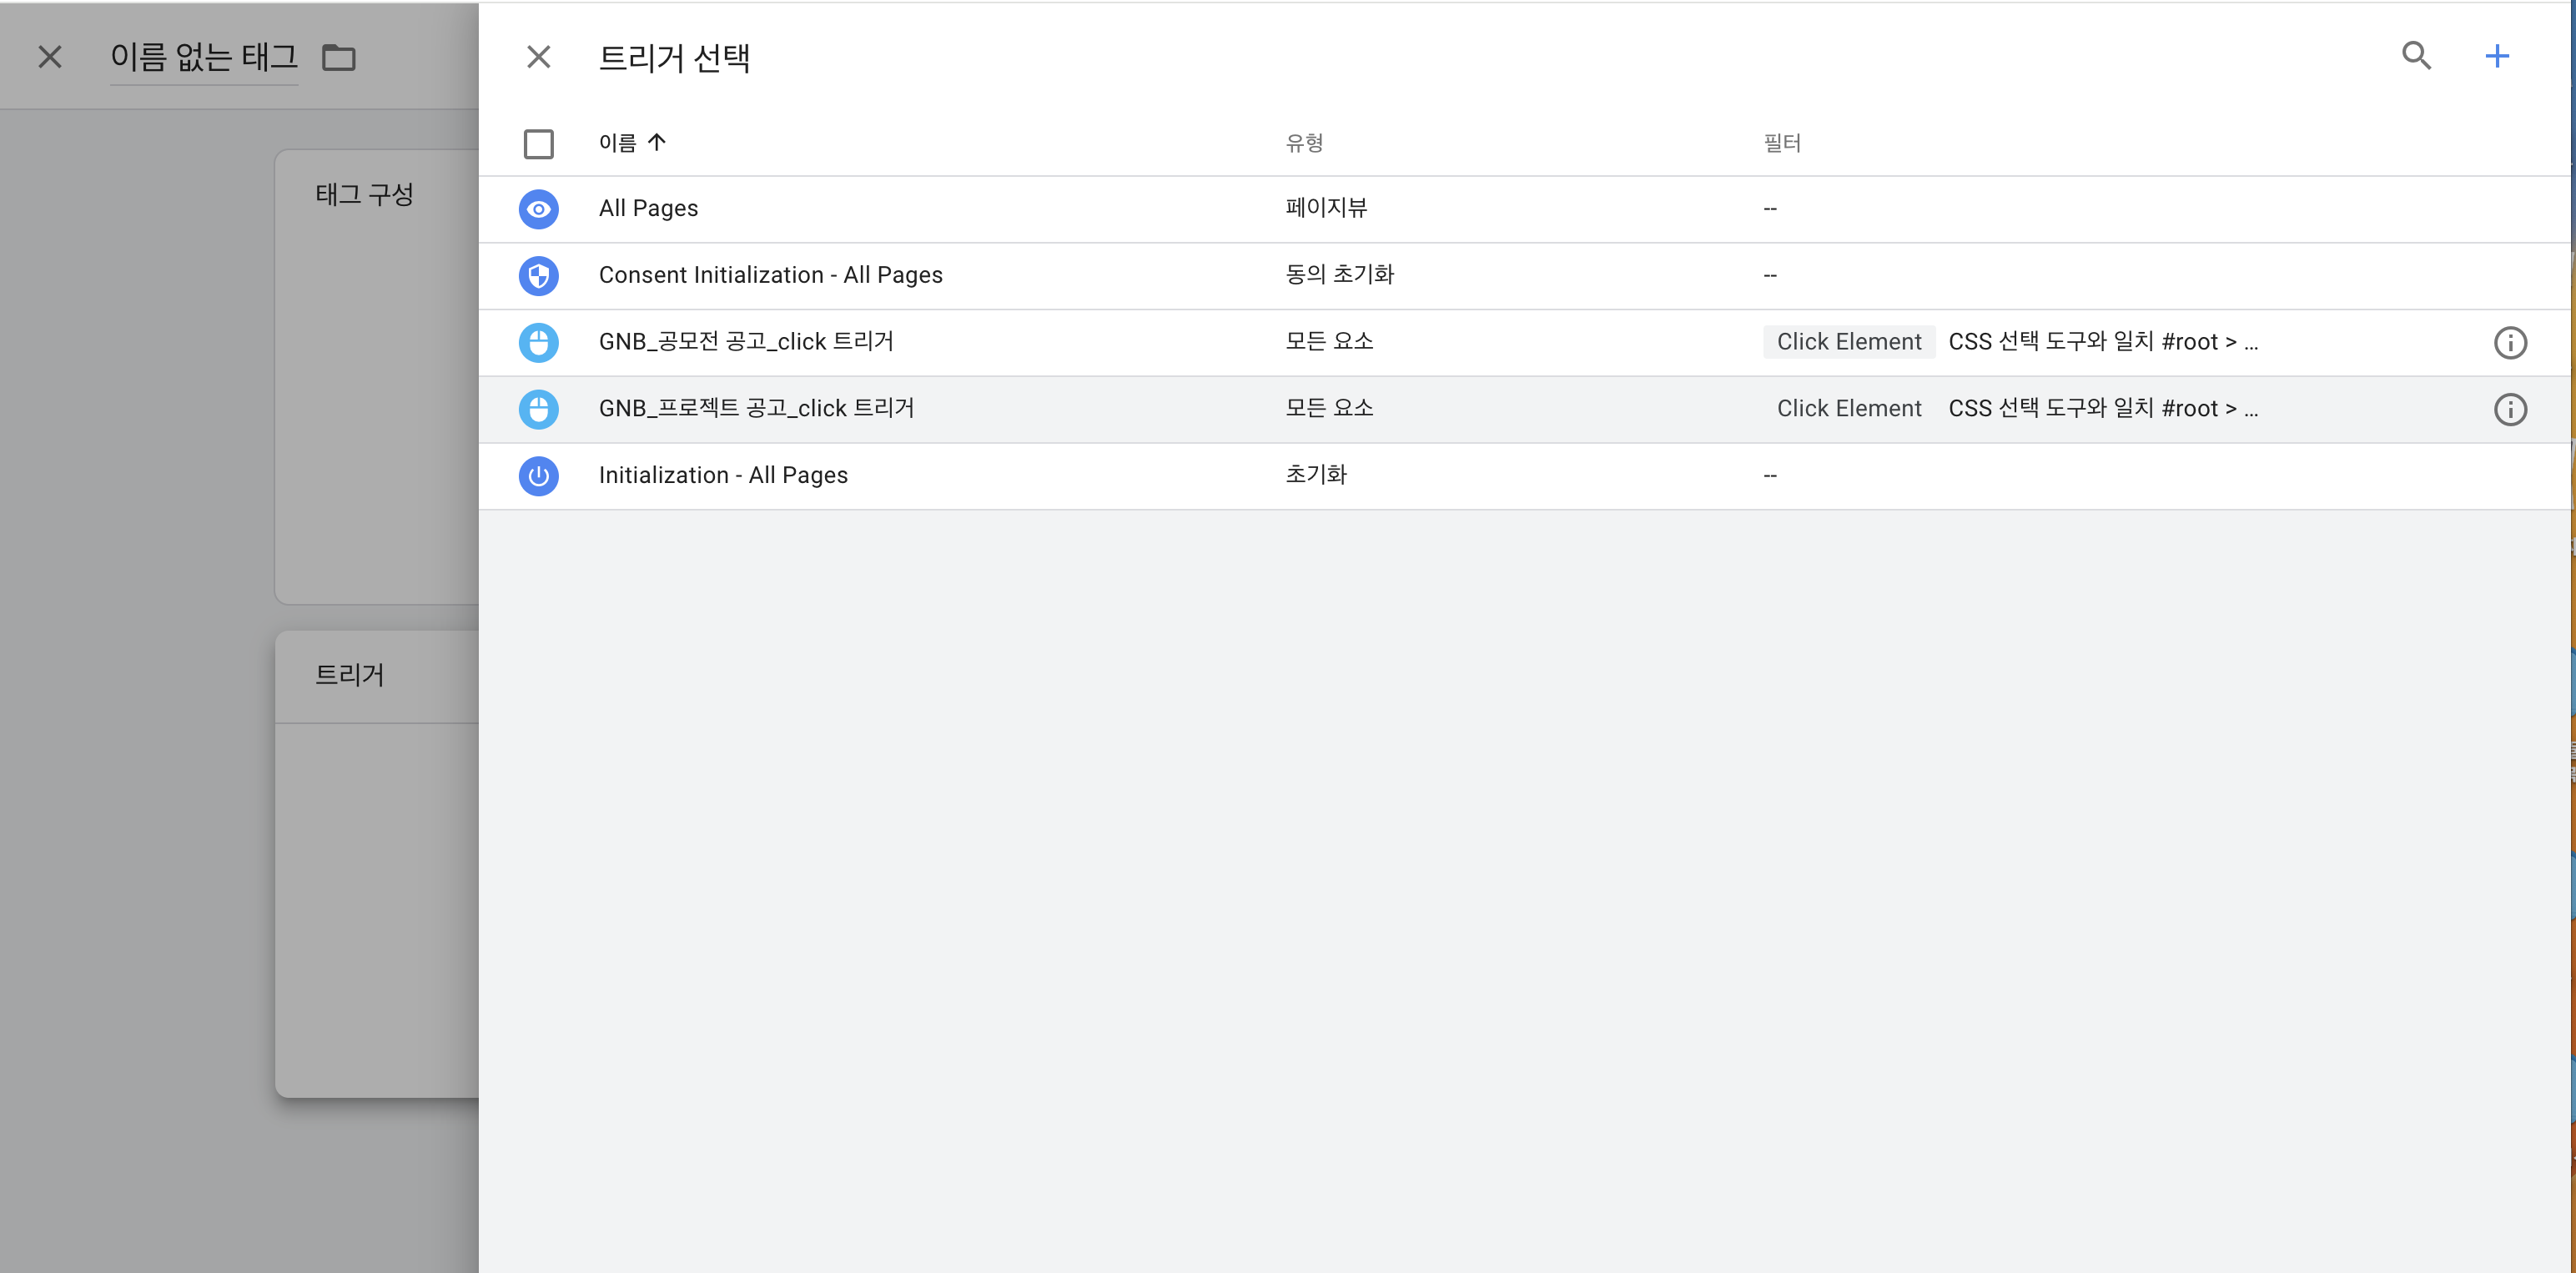
Task: Open trigger search with magnifier icon
Action: [x=2416, y=56]
